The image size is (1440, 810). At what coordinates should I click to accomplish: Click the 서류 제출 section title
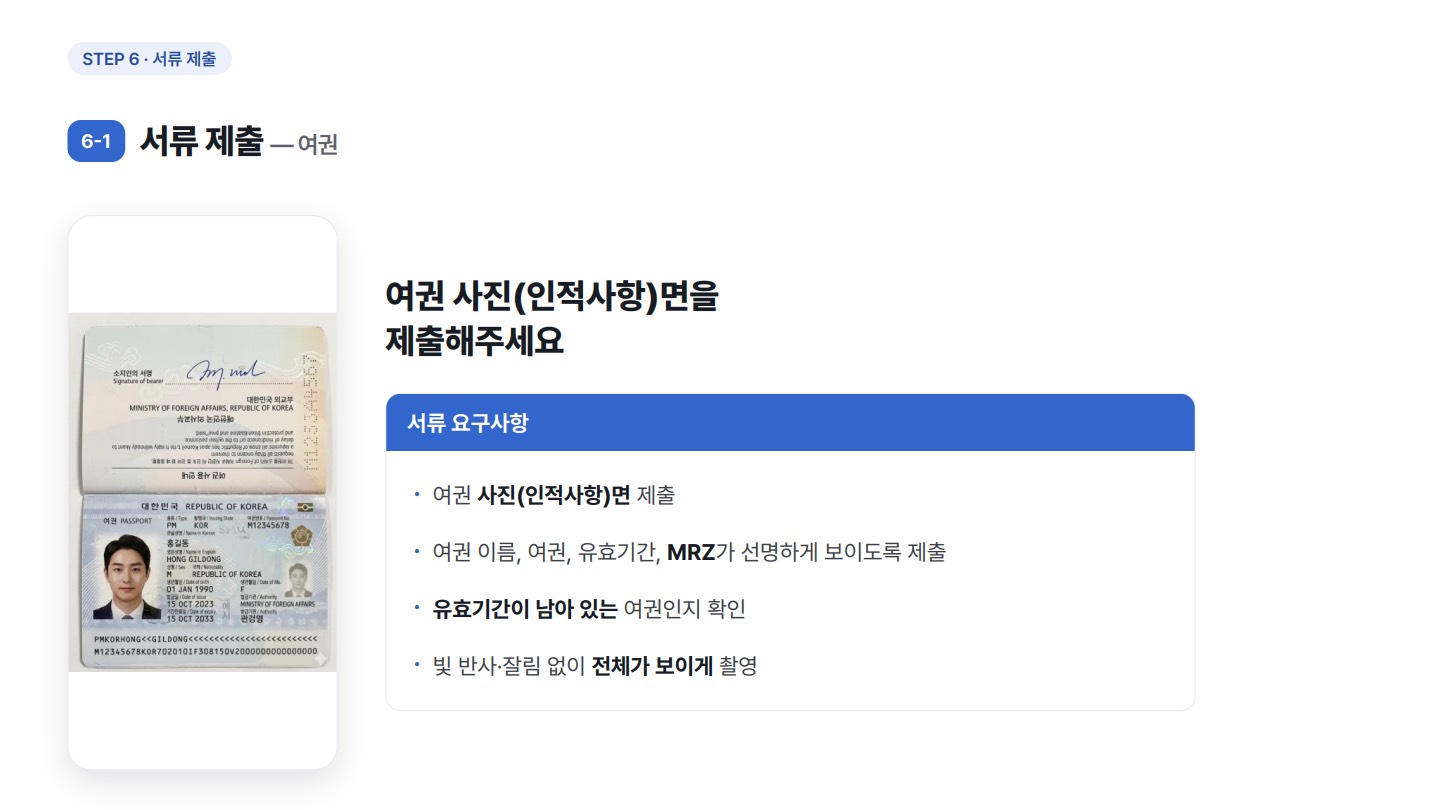[x=201, y=141]
